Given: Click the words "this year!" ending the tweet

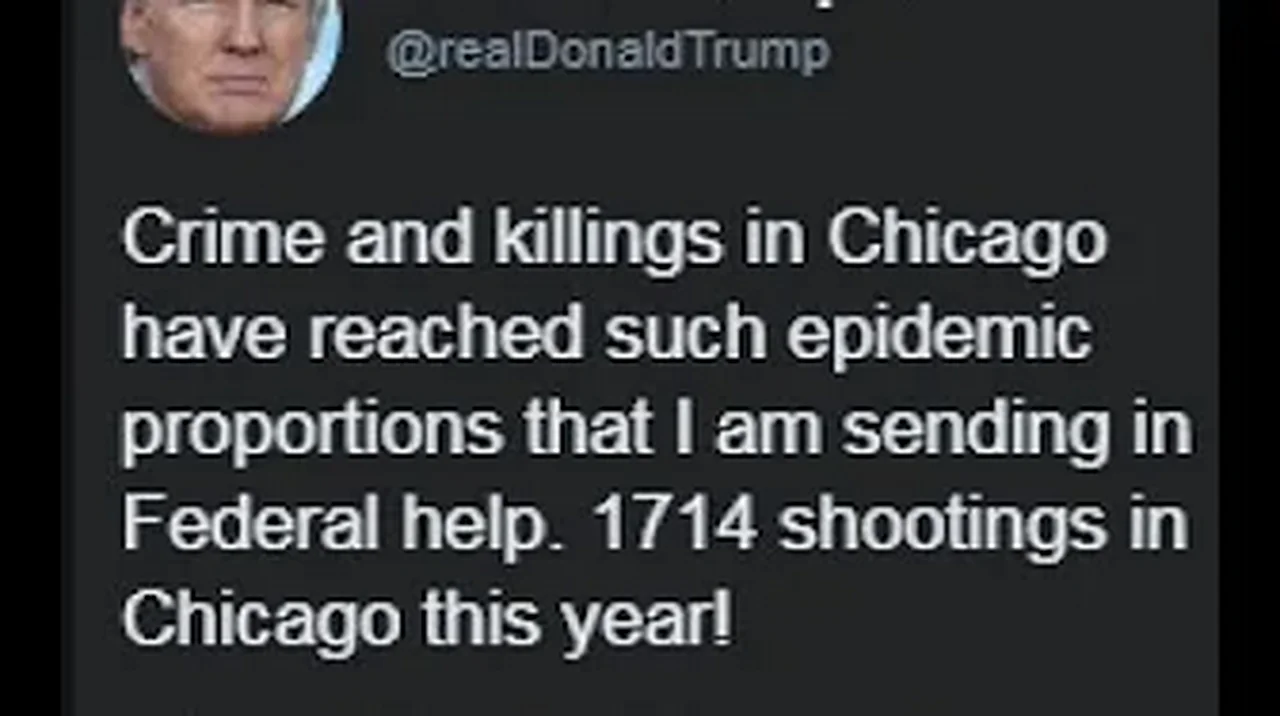Looking at the screenshot, I should tap(576, 622).
